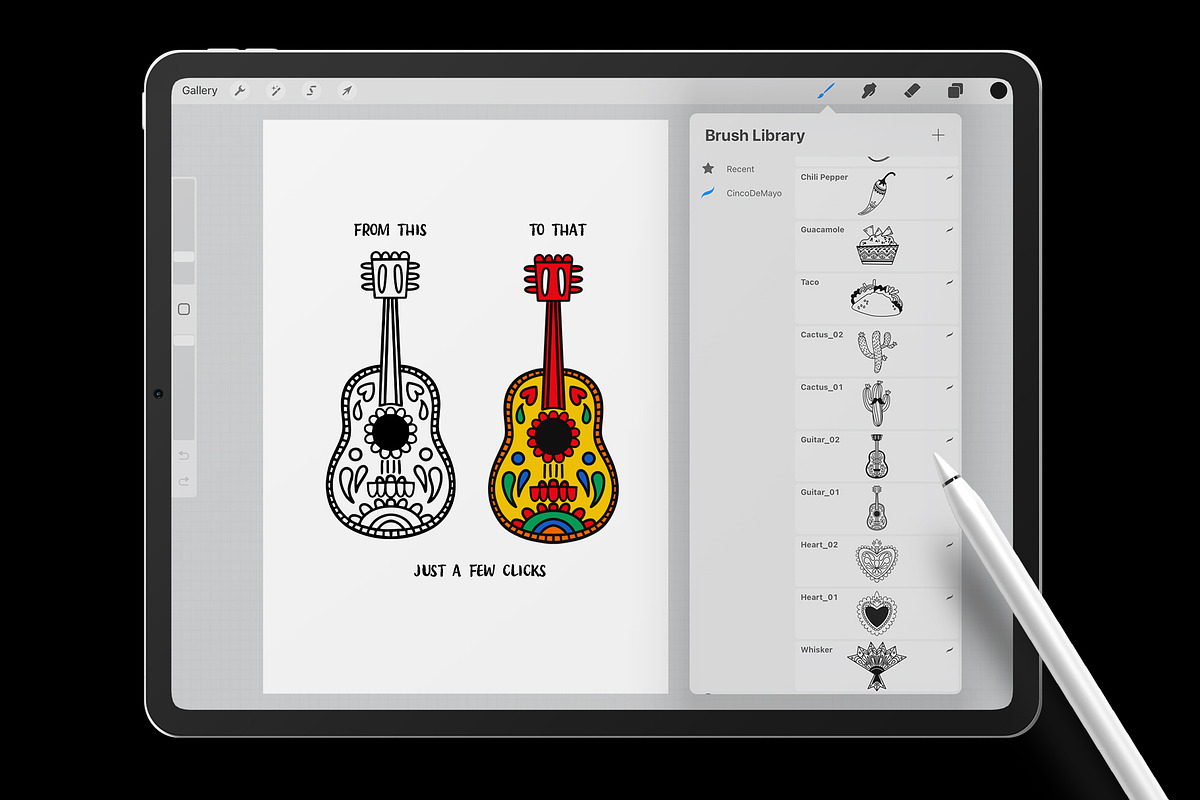
Task: Pick the Cactus_02 brush
Action: pos(877,351)
